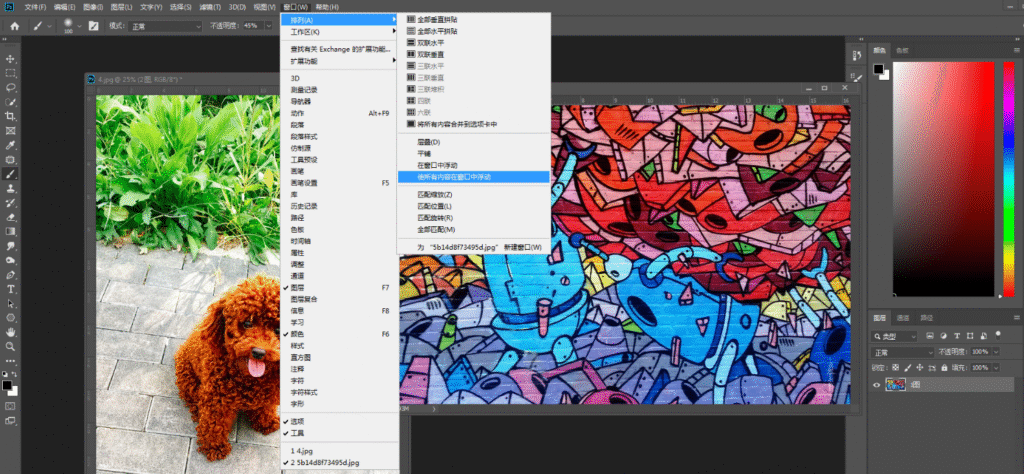Click the Tile All Vertically icon row

(473, 20)
